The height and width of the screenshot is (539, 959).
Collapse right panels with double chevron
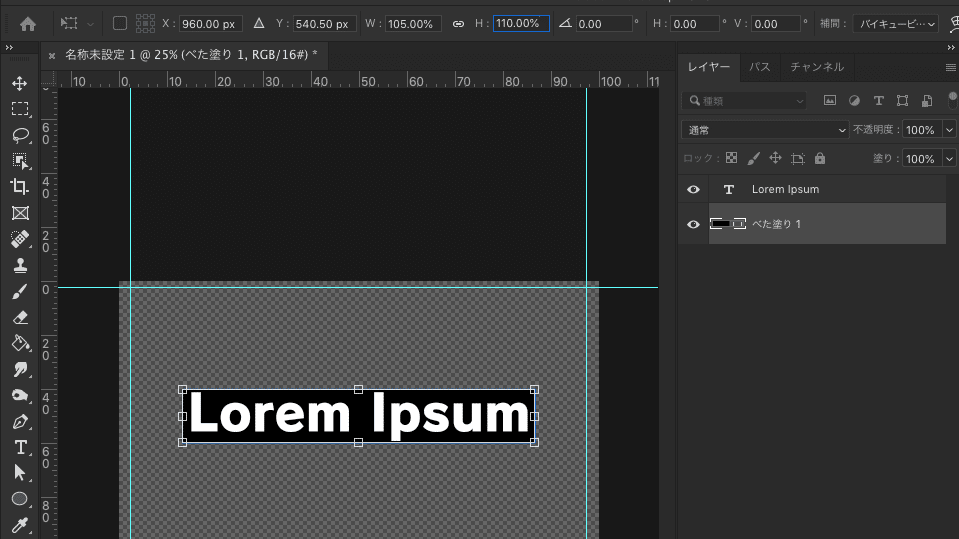coord(951,47)
